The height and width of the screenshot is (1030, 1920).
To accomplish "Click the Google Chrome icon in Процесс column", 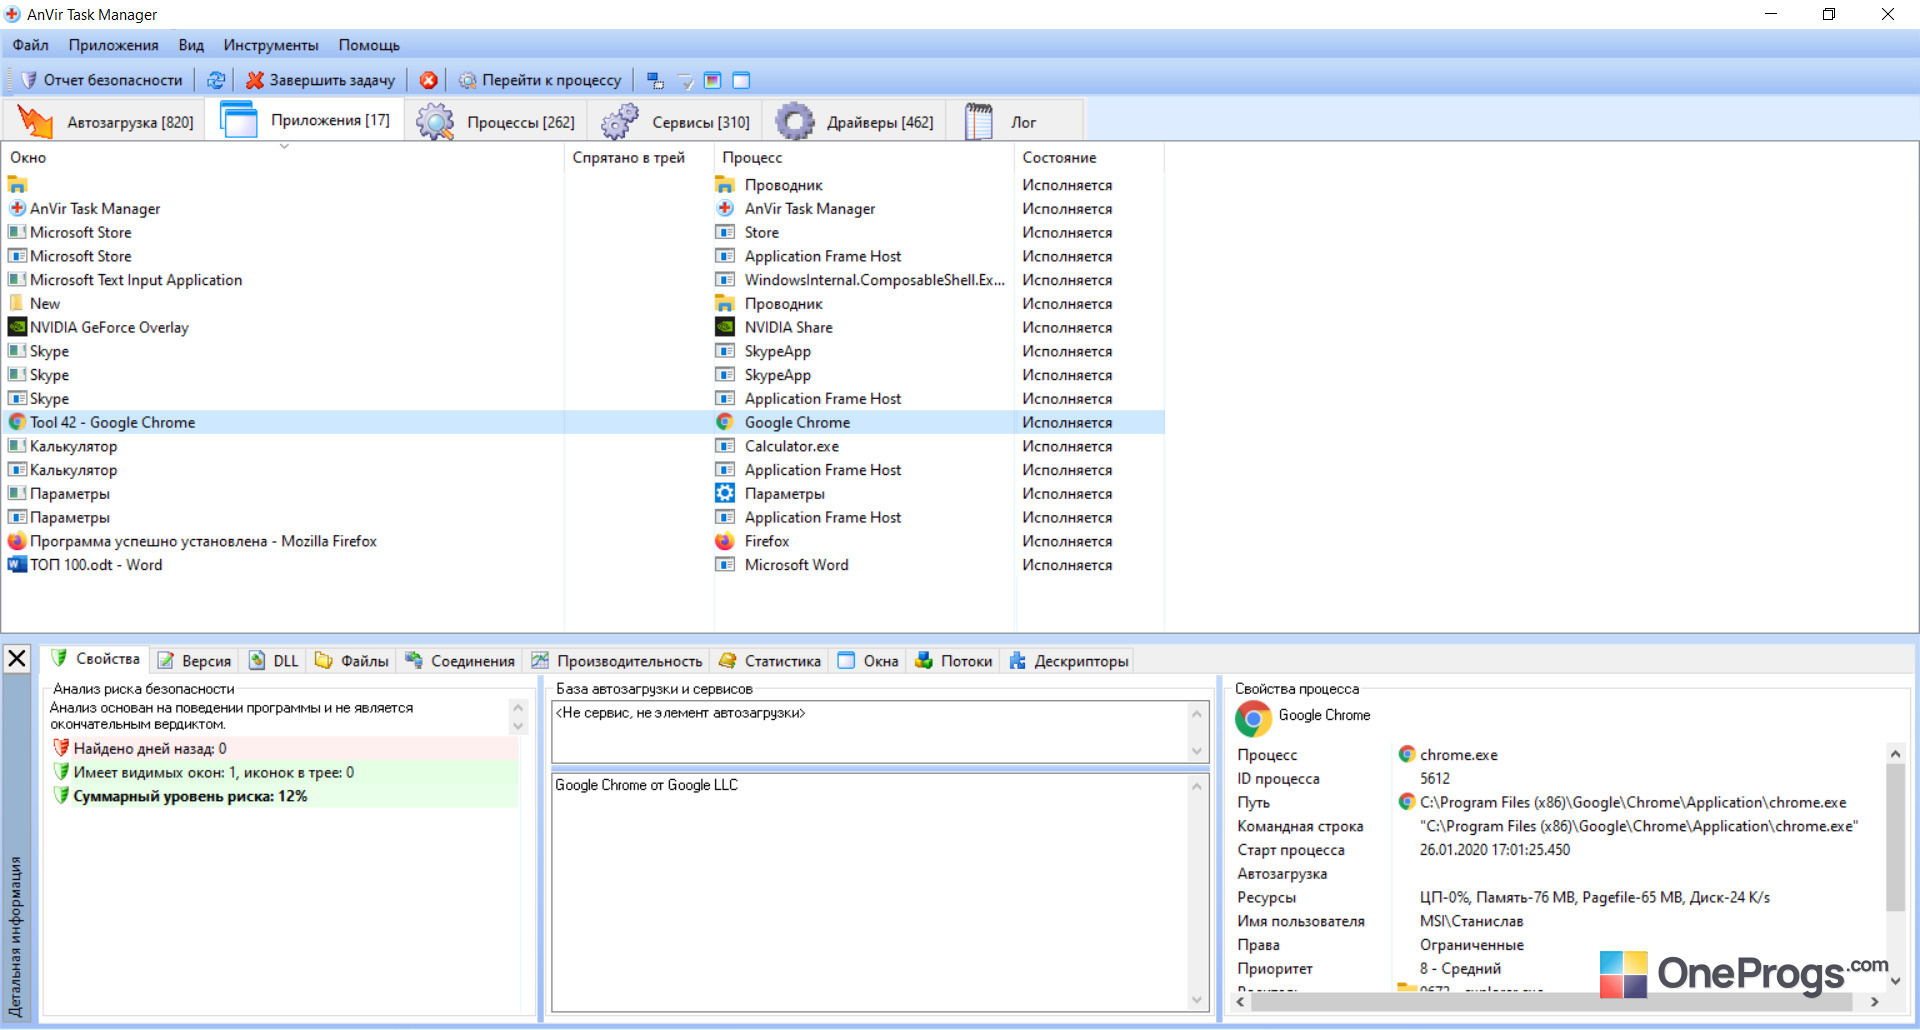I will (725, 422).
